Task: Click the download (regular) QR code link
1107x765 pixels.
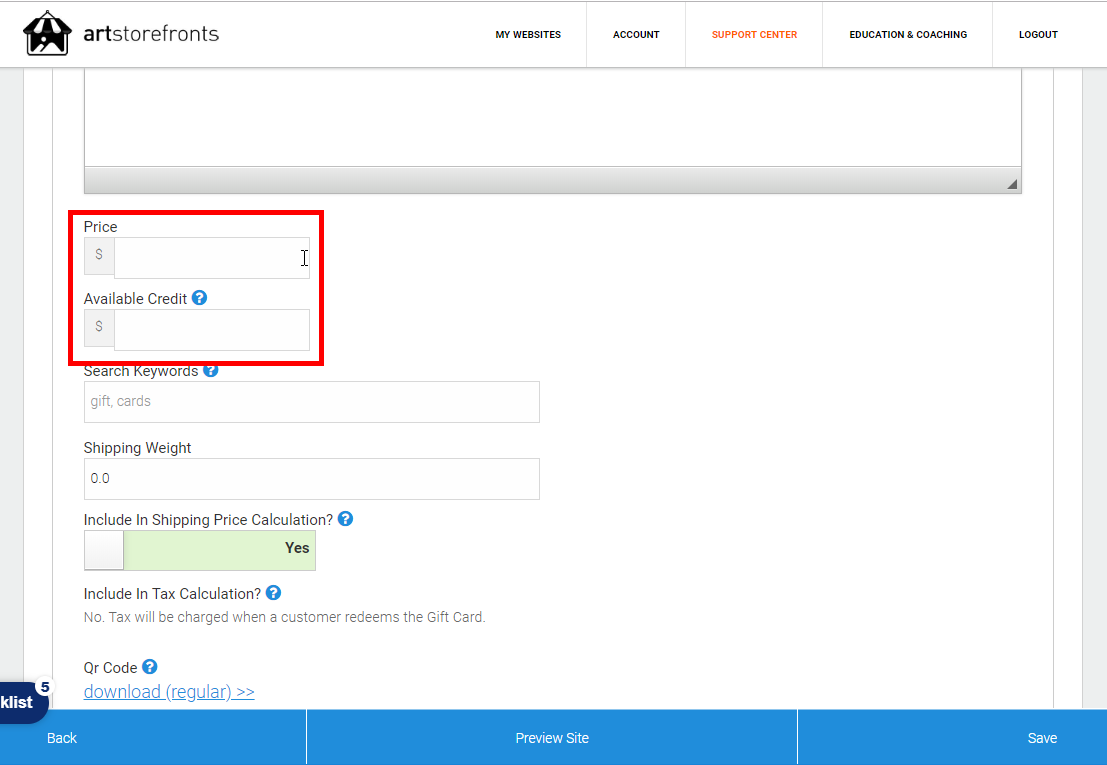Action: click(x=169, y=692)
